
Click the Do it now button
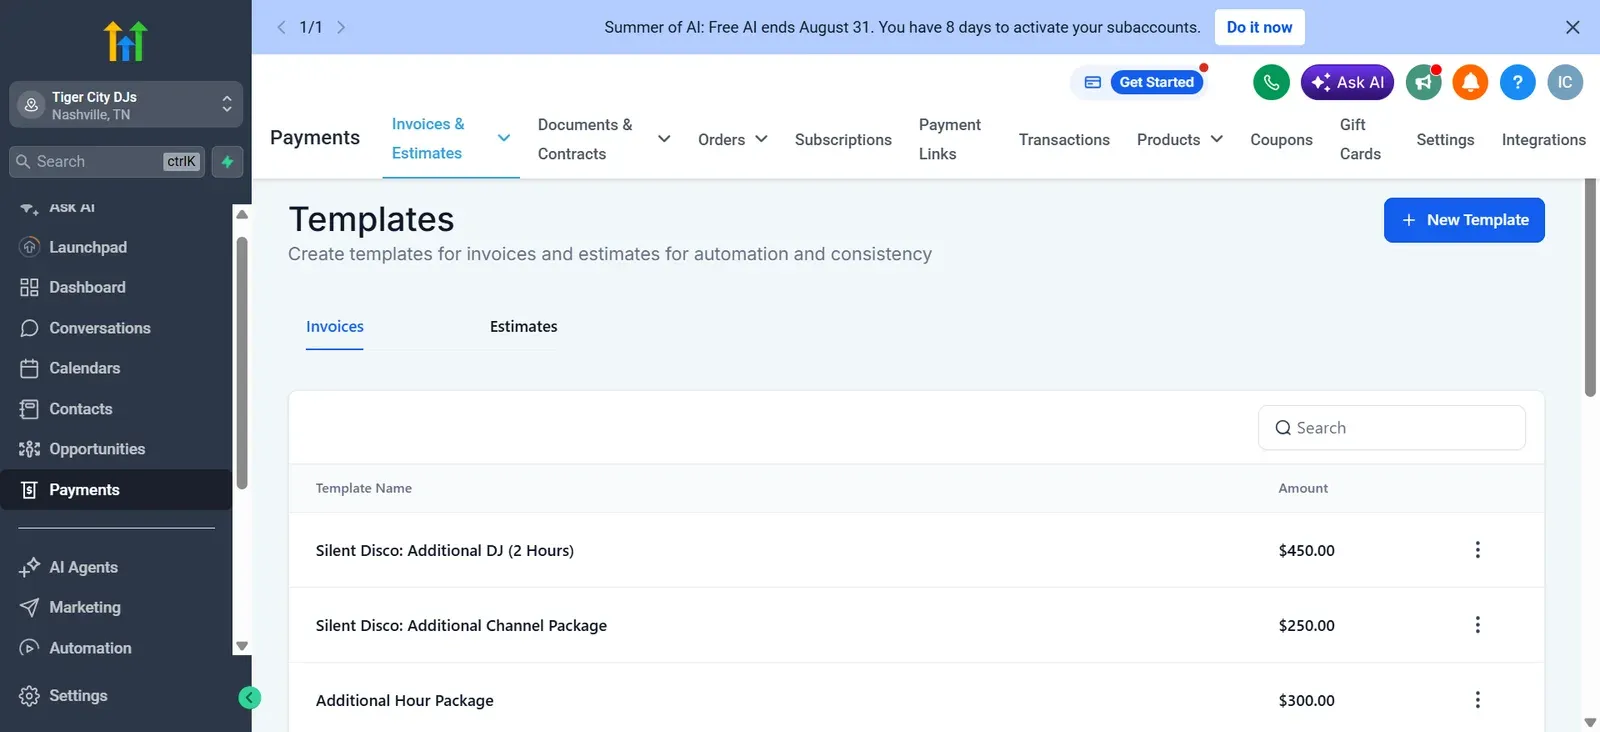coord(1259,27)
